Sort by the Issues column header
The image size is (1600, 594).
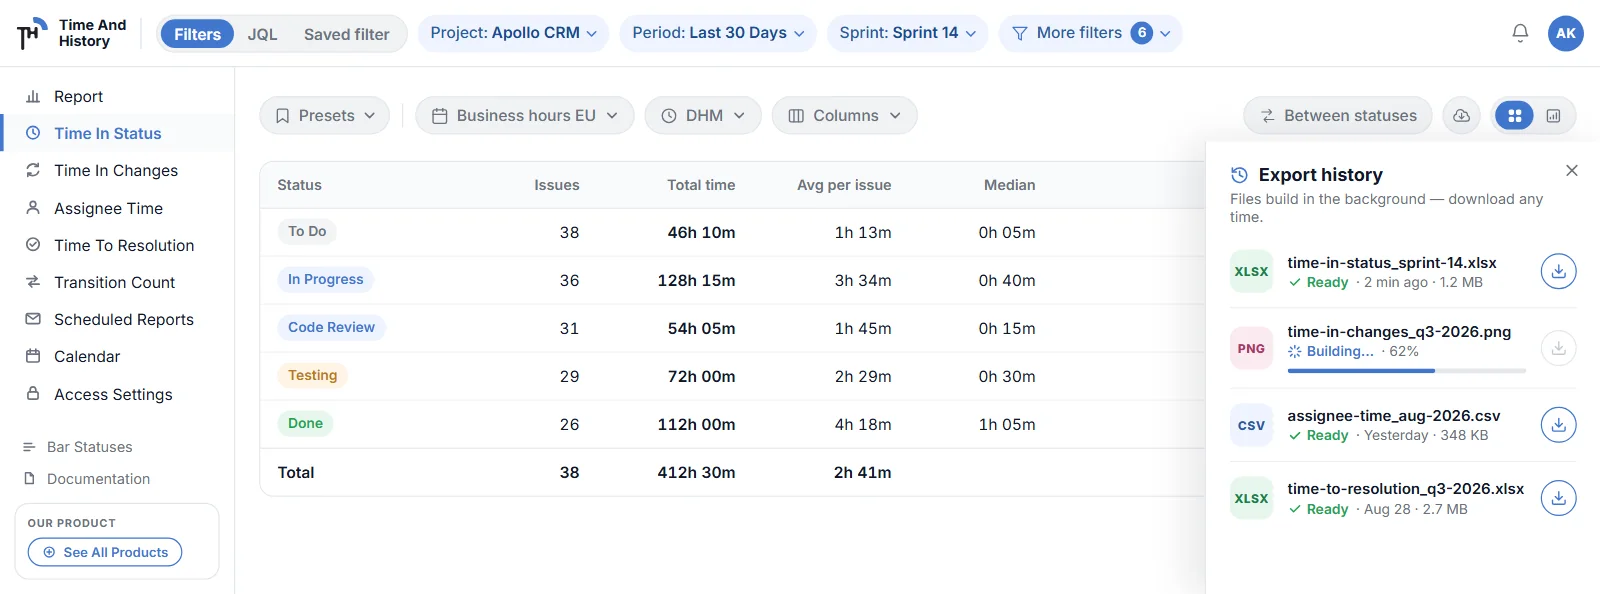click(556, 185)
